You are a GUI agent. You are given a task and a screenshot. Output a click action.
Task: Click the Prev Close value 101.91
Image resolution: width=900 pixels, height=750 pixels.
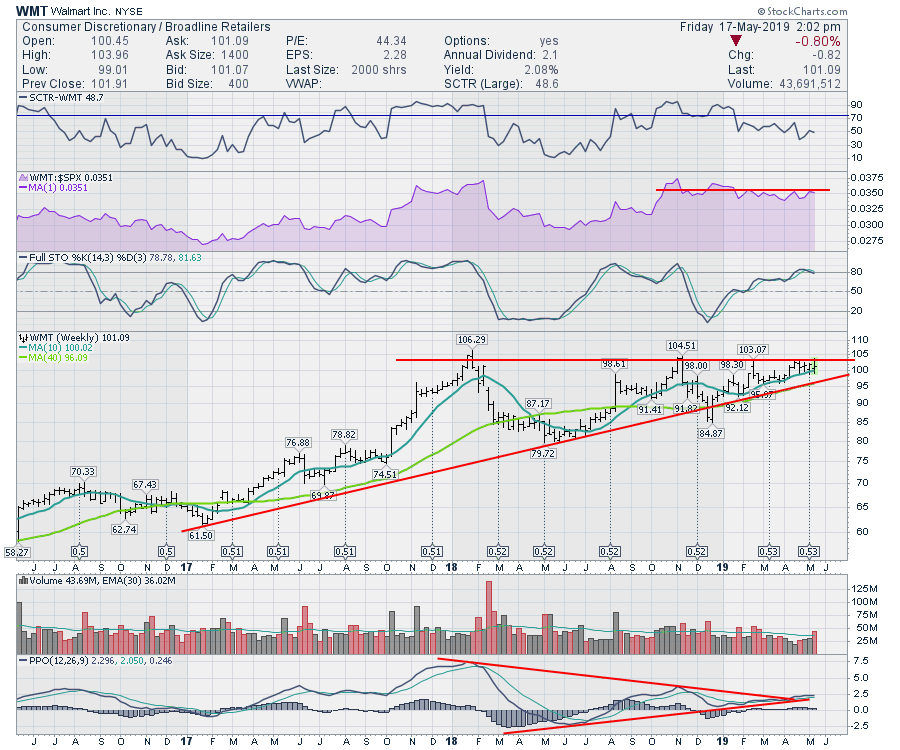[110, 84]
